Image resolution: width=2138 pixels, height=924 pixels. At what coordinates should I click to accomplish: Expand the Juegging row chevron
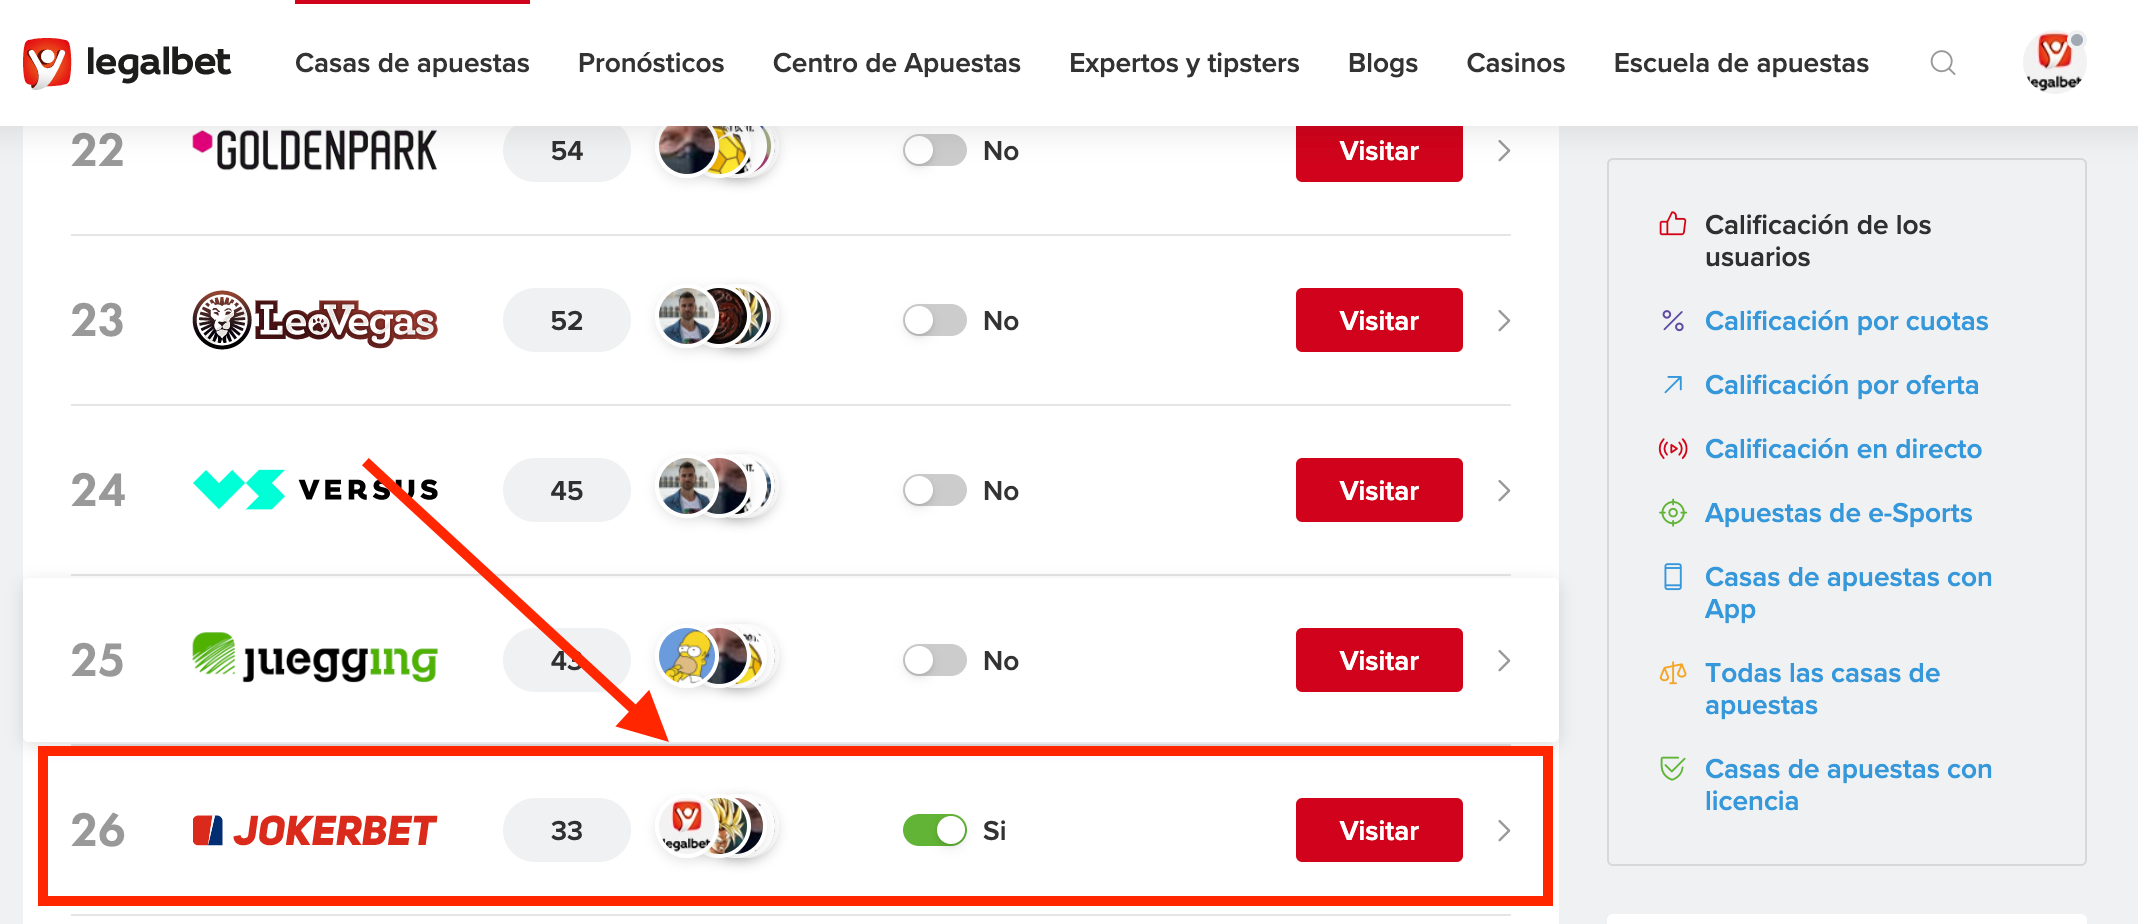(1503, 660)
